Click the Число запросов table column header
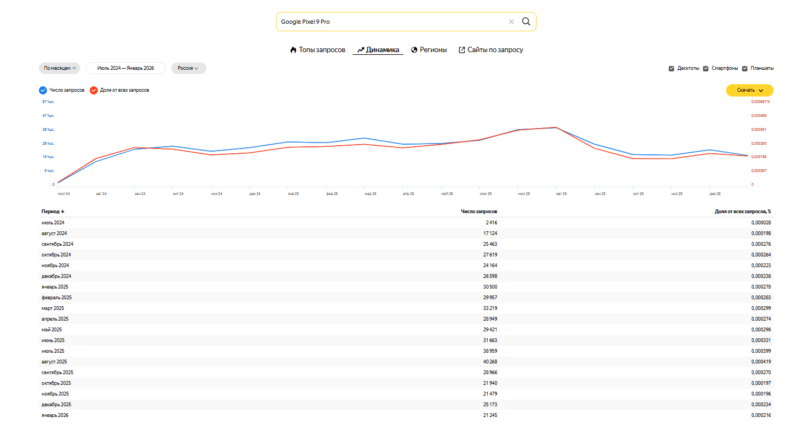This screenshot has height=437, width=800. tap(479, 212)
